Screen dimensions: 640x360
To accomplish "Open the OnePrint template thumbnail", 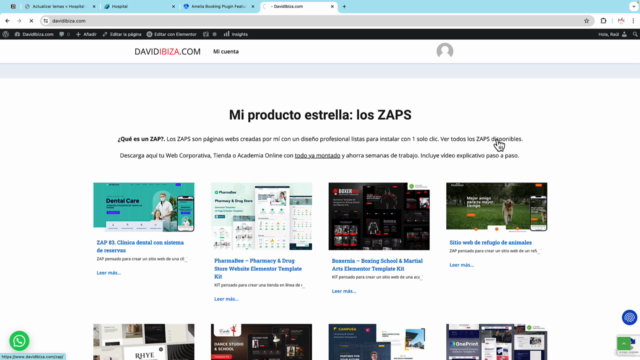I will click(x=496, y=342).
